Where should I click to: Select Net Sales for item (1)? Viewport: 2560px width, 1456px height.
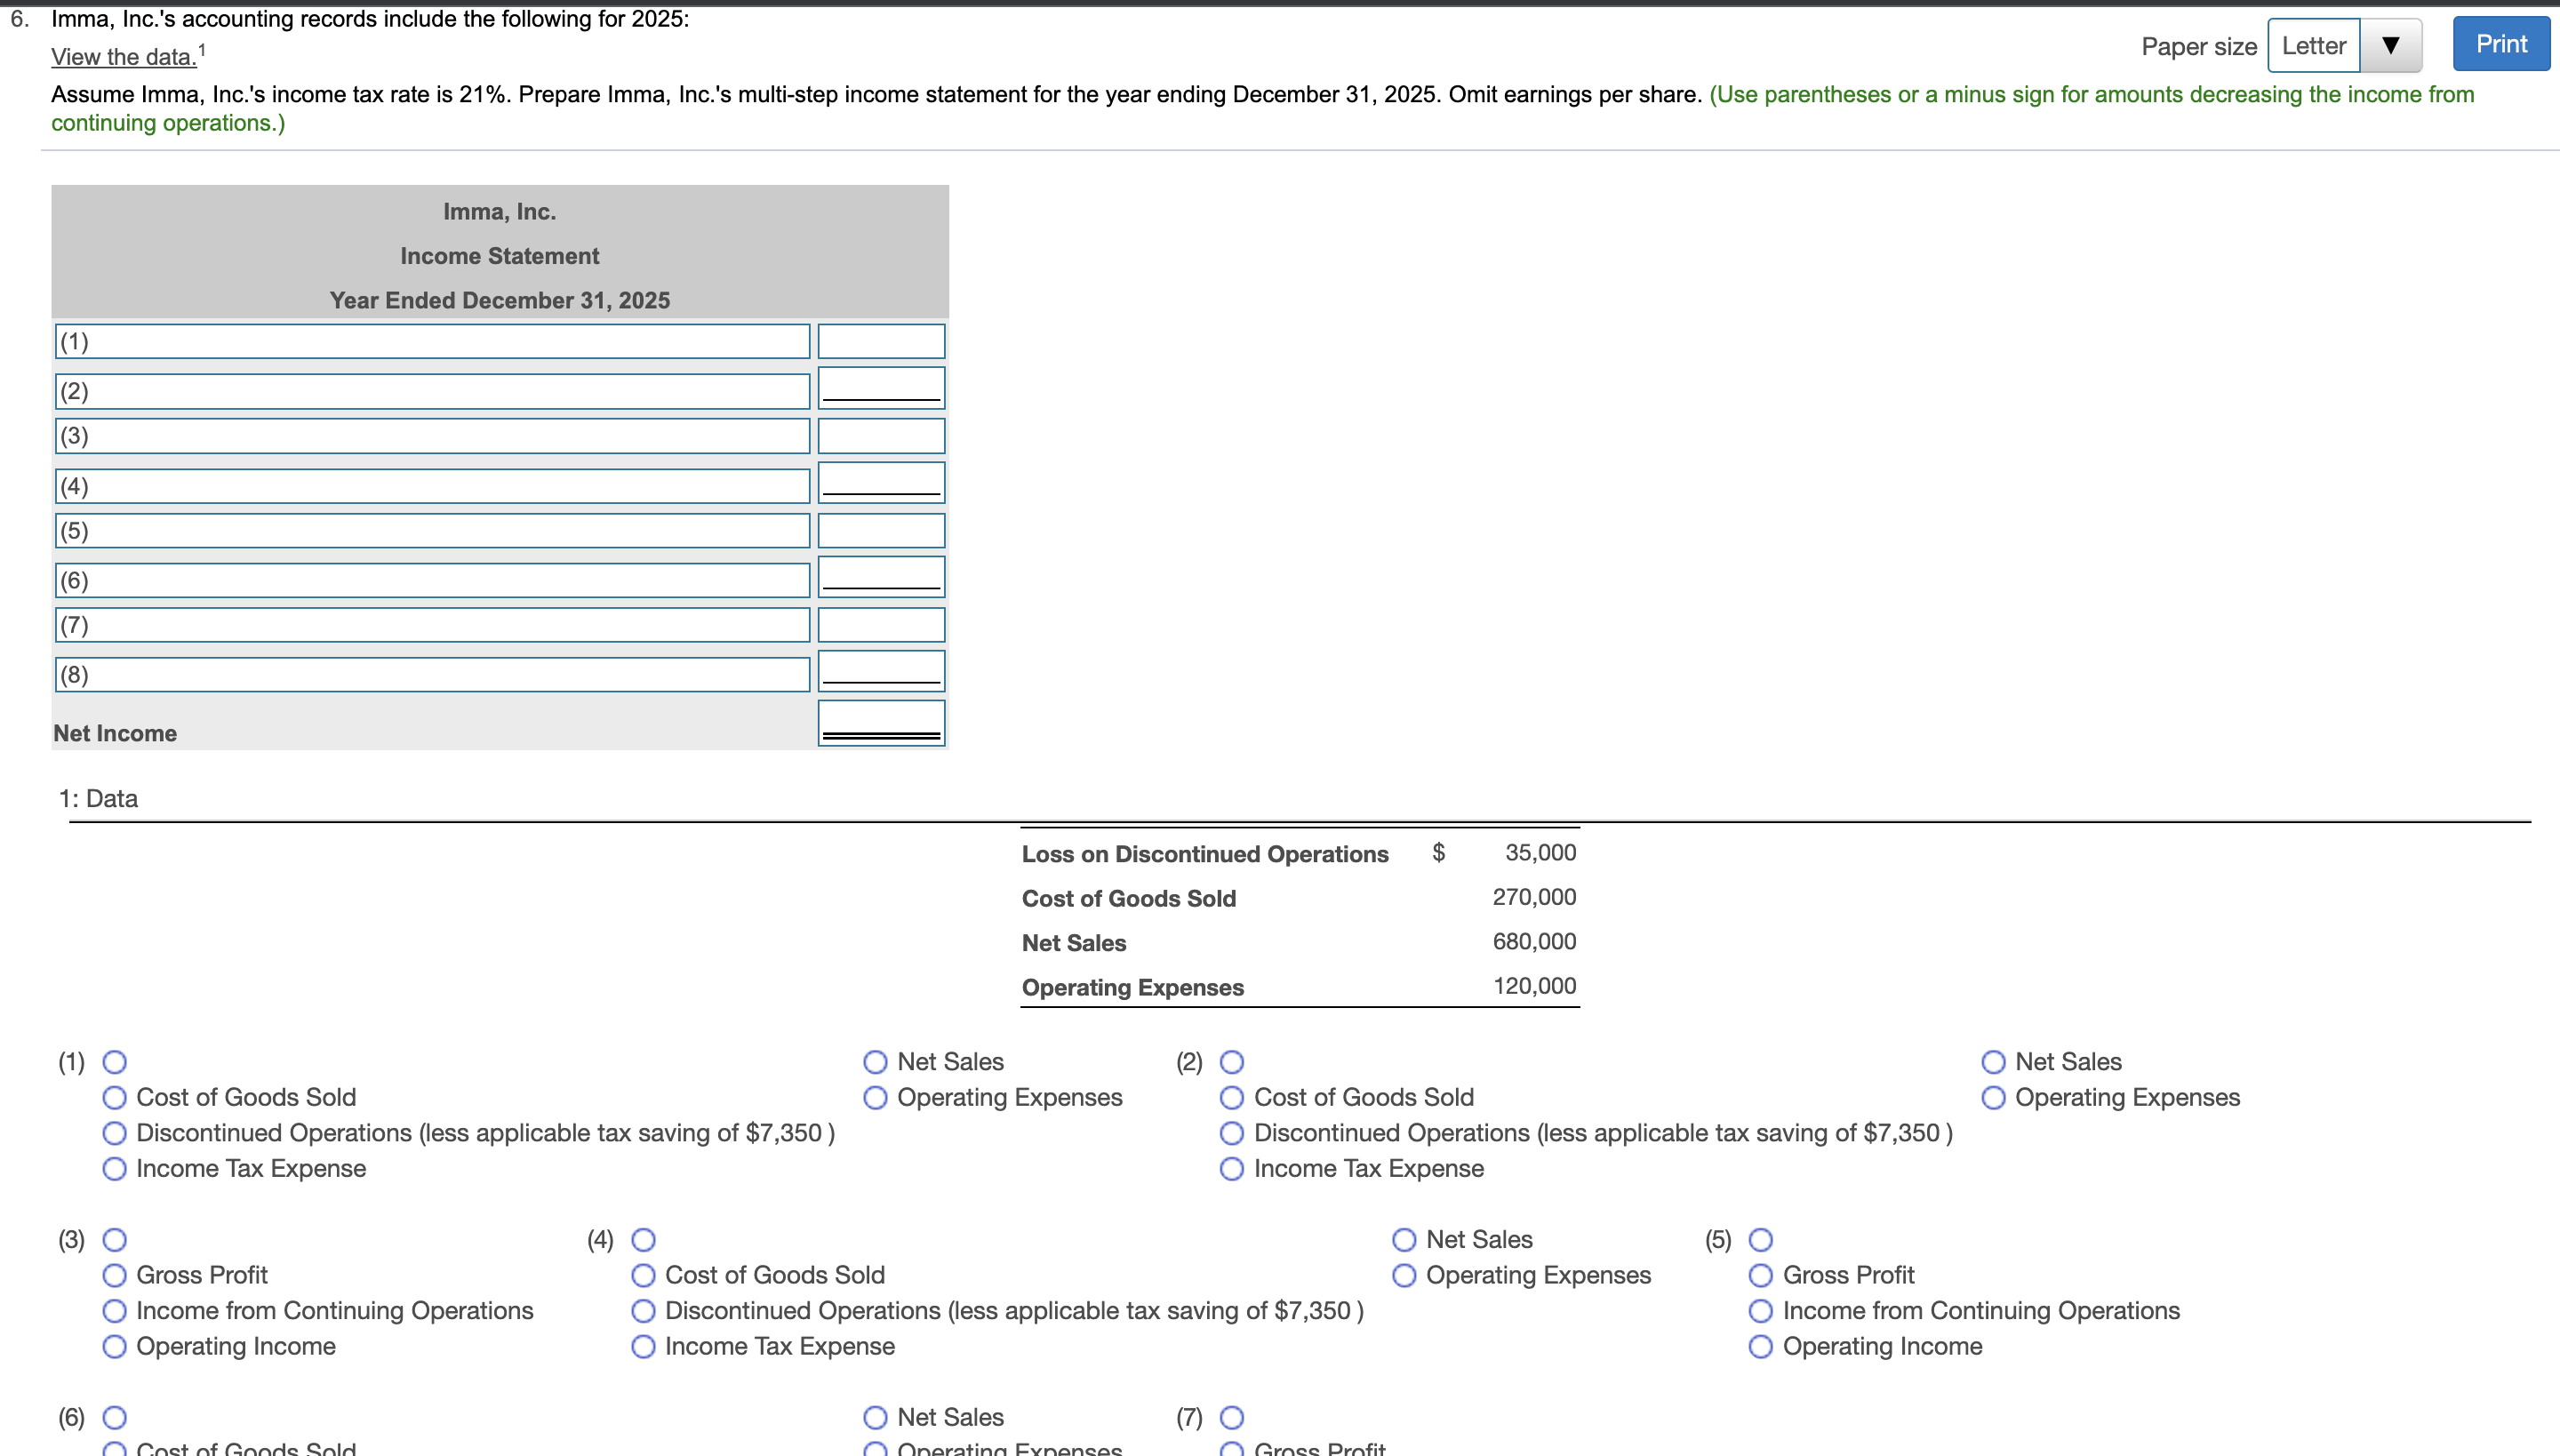875,1062
